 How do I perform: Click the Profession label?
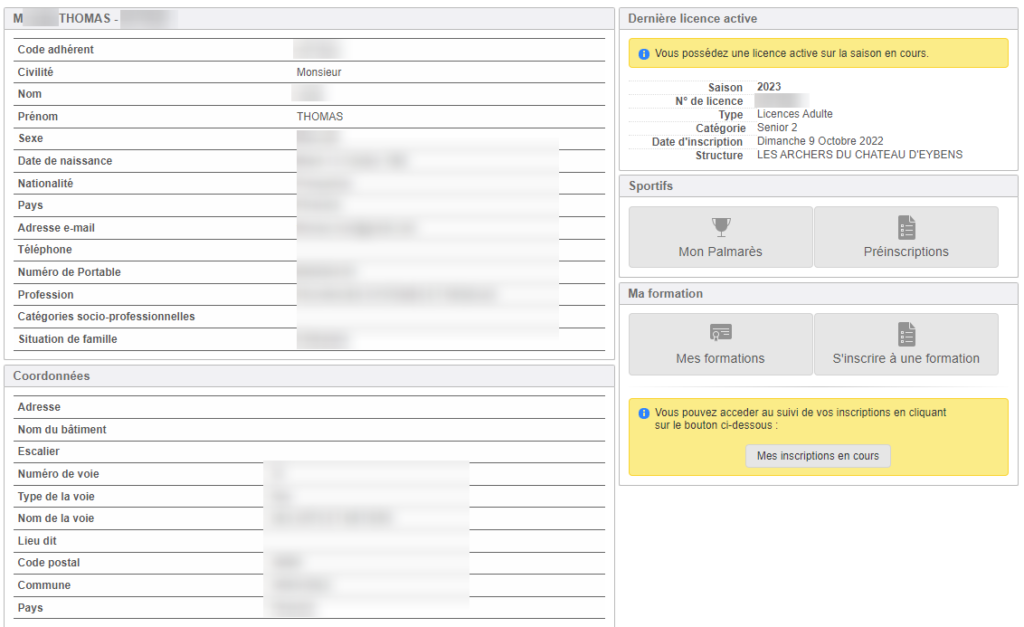pyautogui.click(x=46, y=295)
